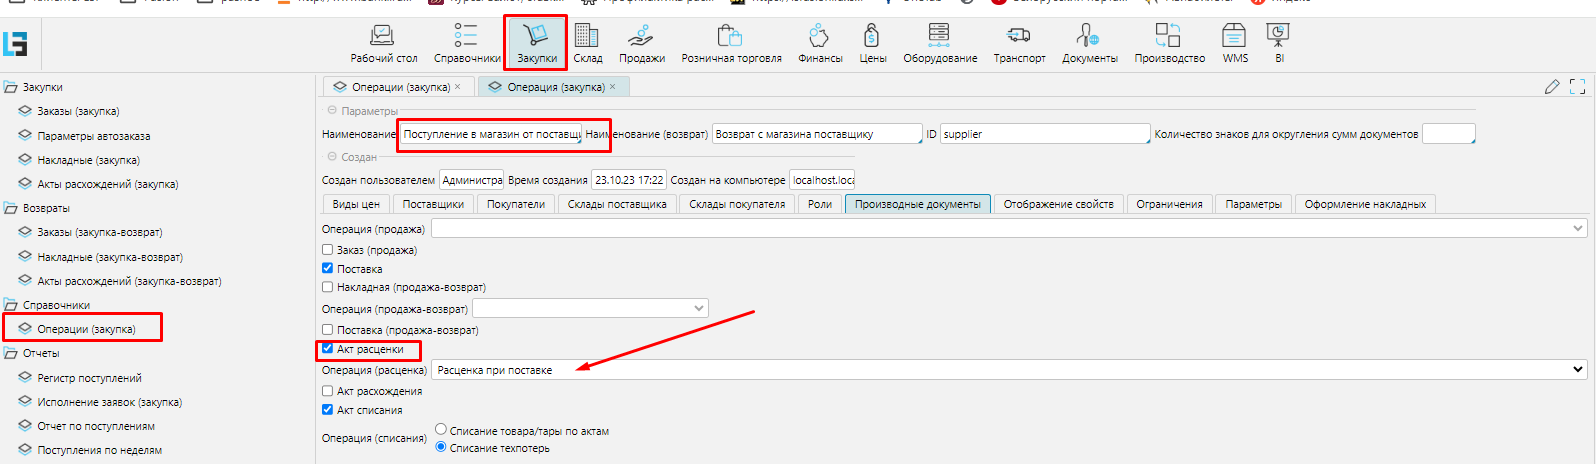Enable the Заказ (продажа) checkbox
The image size is (1596, 464).
[x=328, y=250]
